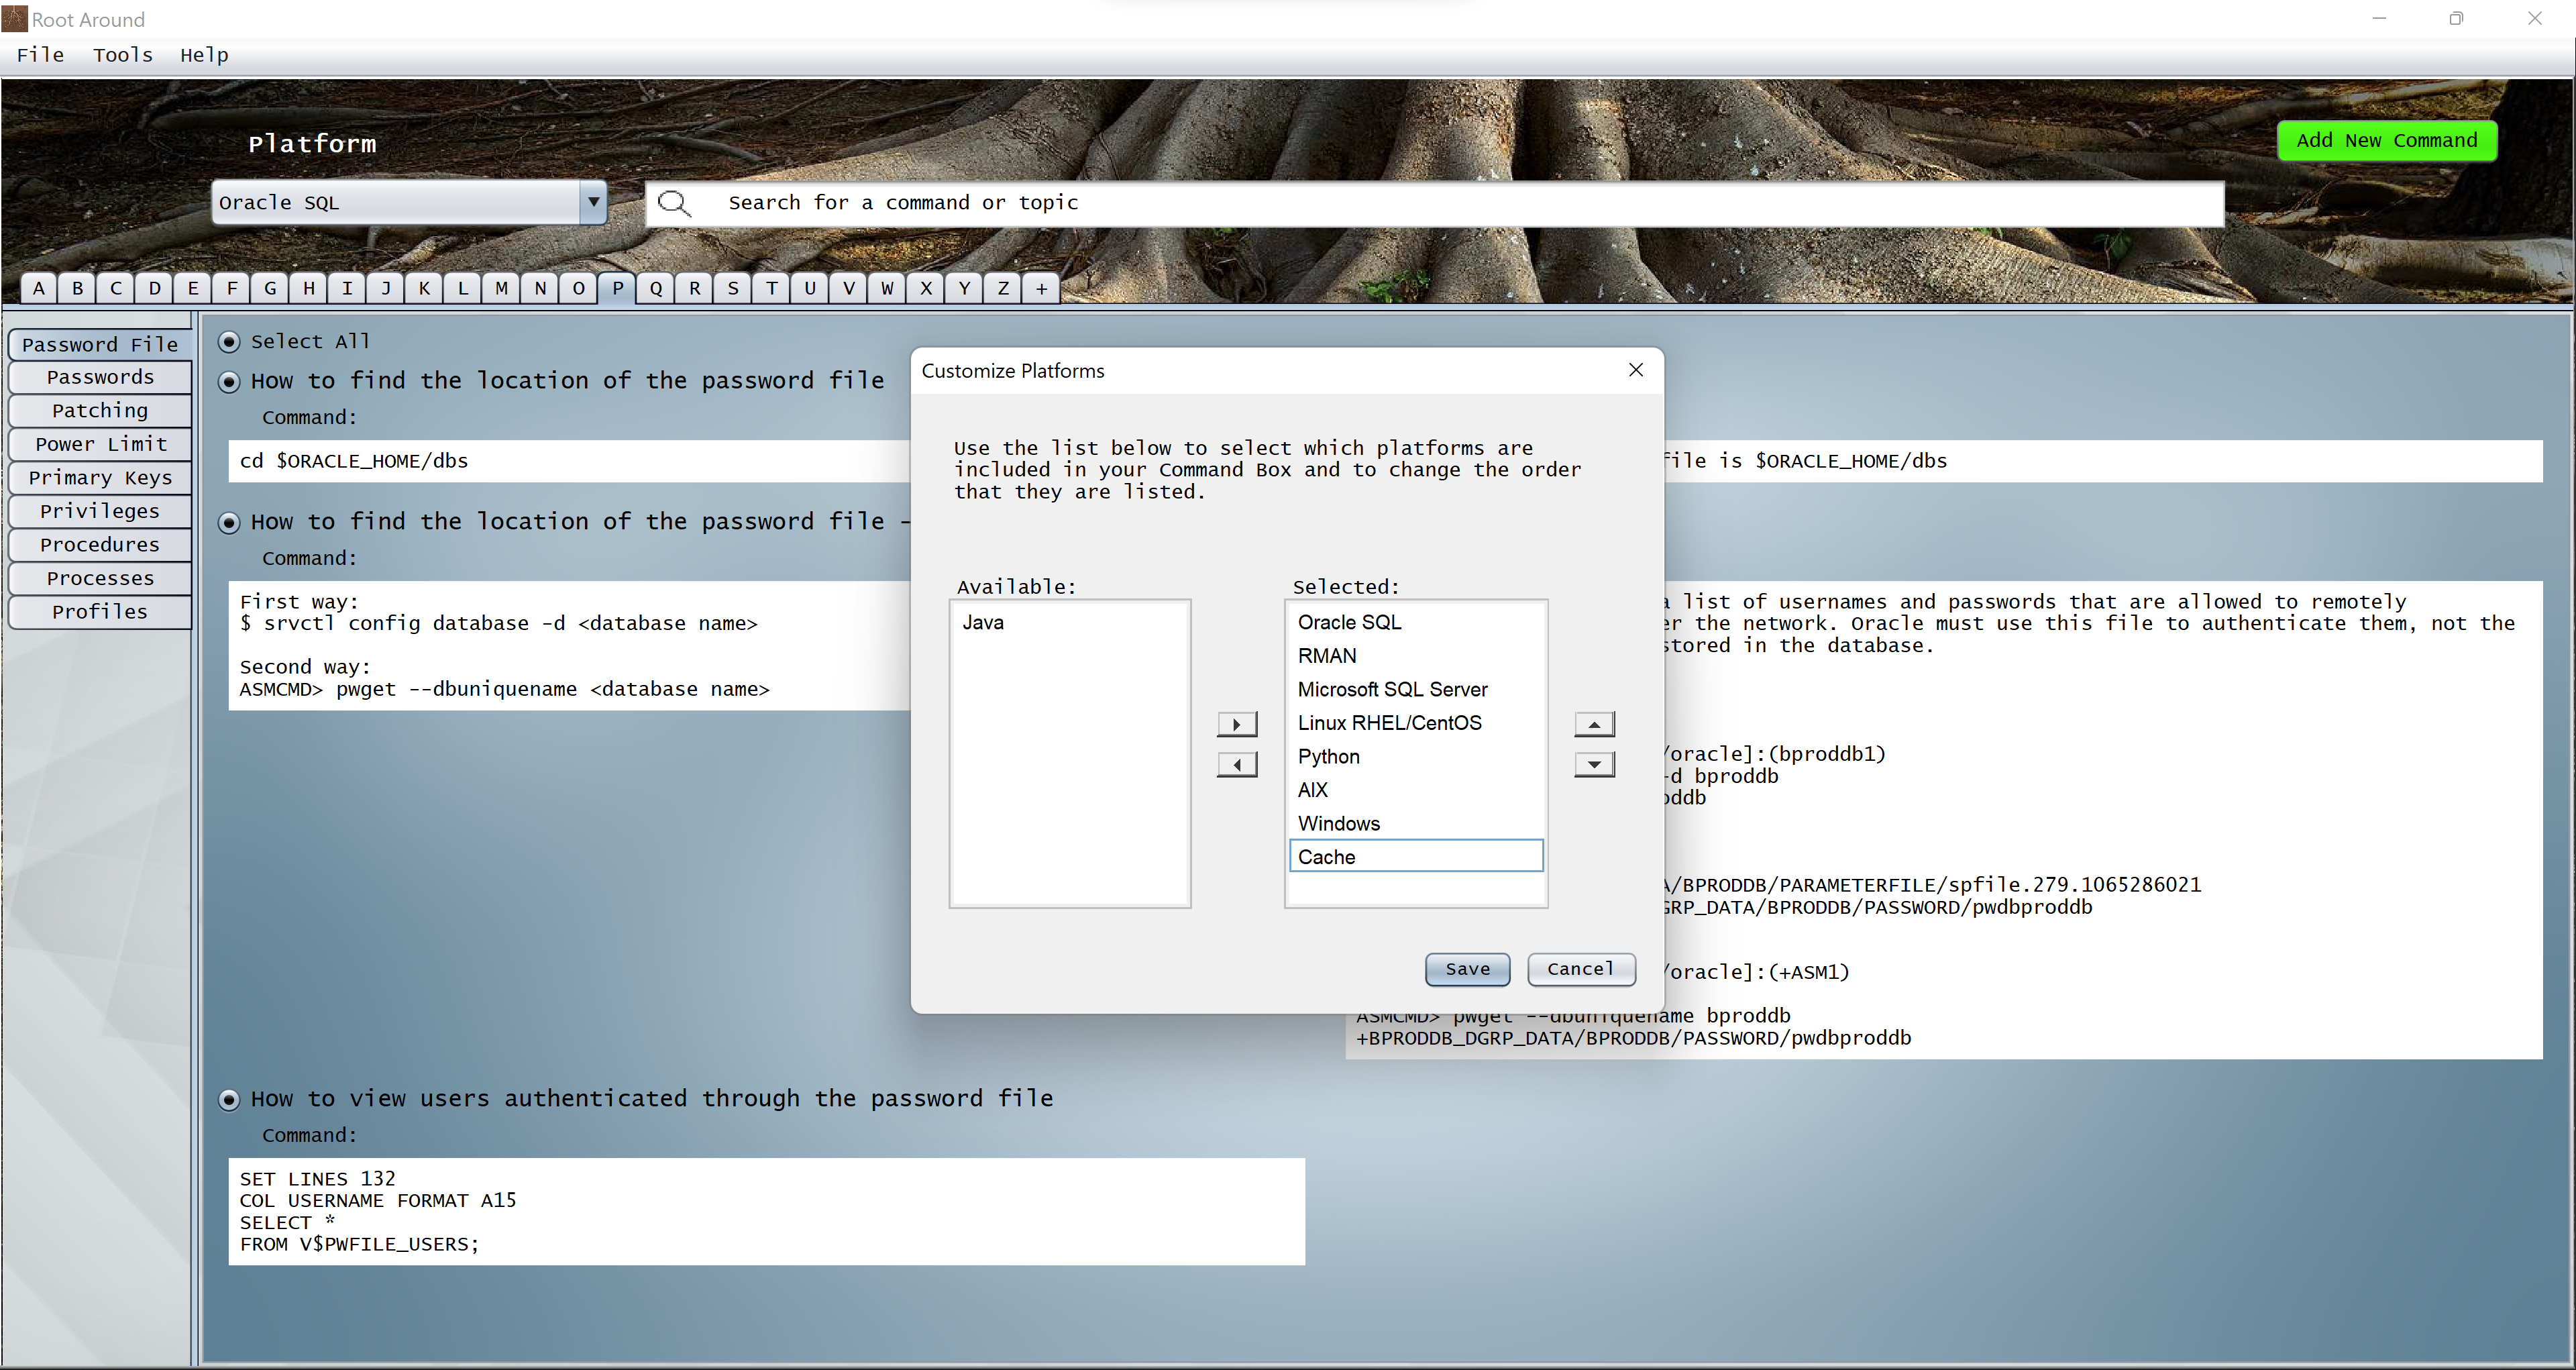The image size is (2576, 1370).
Task: Toggle the Select All radio button
Action: (229, 342)
